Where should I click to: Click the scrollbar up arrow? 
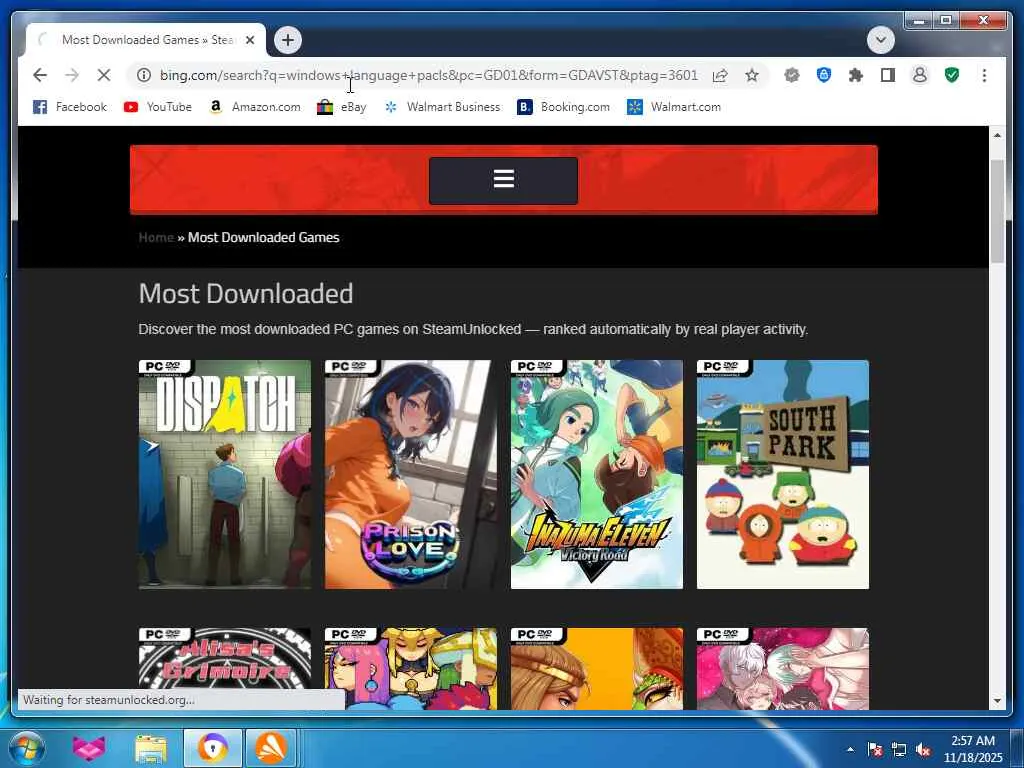[997, 135]
